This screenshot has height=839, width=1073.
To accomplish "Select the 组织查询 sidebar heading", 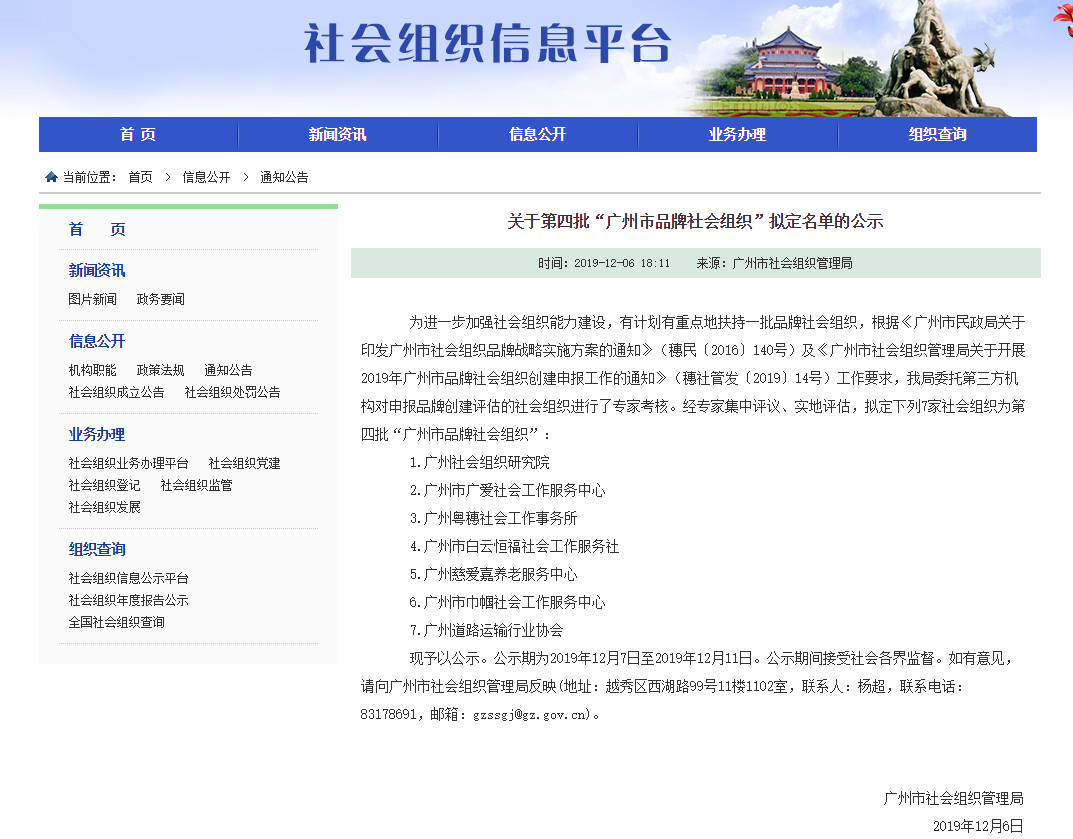I will click(97, 549).
